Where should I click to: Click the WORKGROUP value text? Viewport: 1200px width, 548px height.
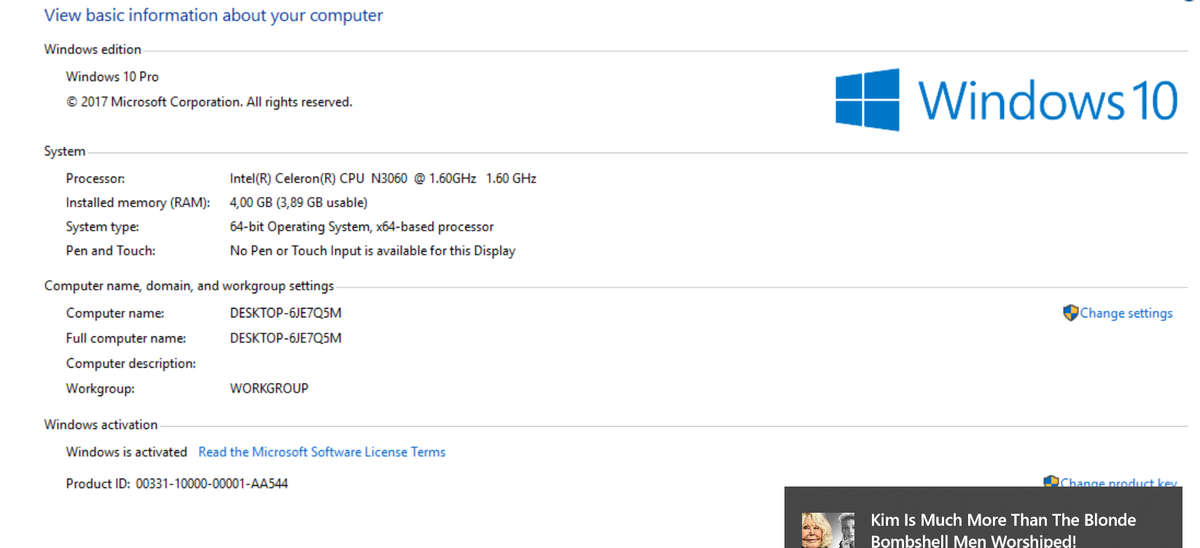tap(269, 388)
